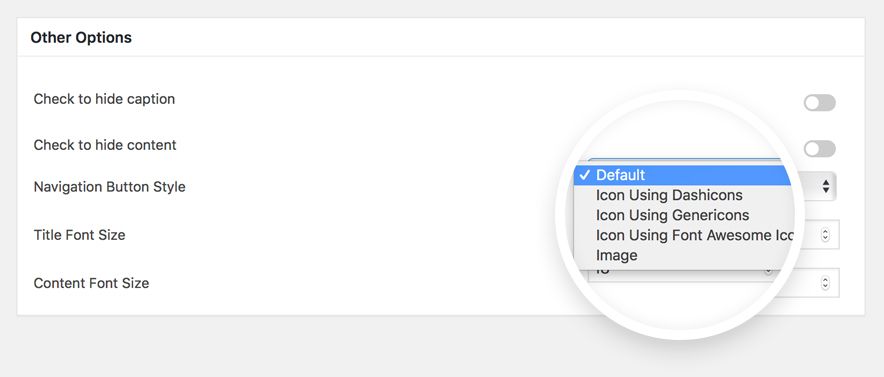884x377 pixels.
Task: Toggle the hide caption switch
Action: (x=820, y=103)
